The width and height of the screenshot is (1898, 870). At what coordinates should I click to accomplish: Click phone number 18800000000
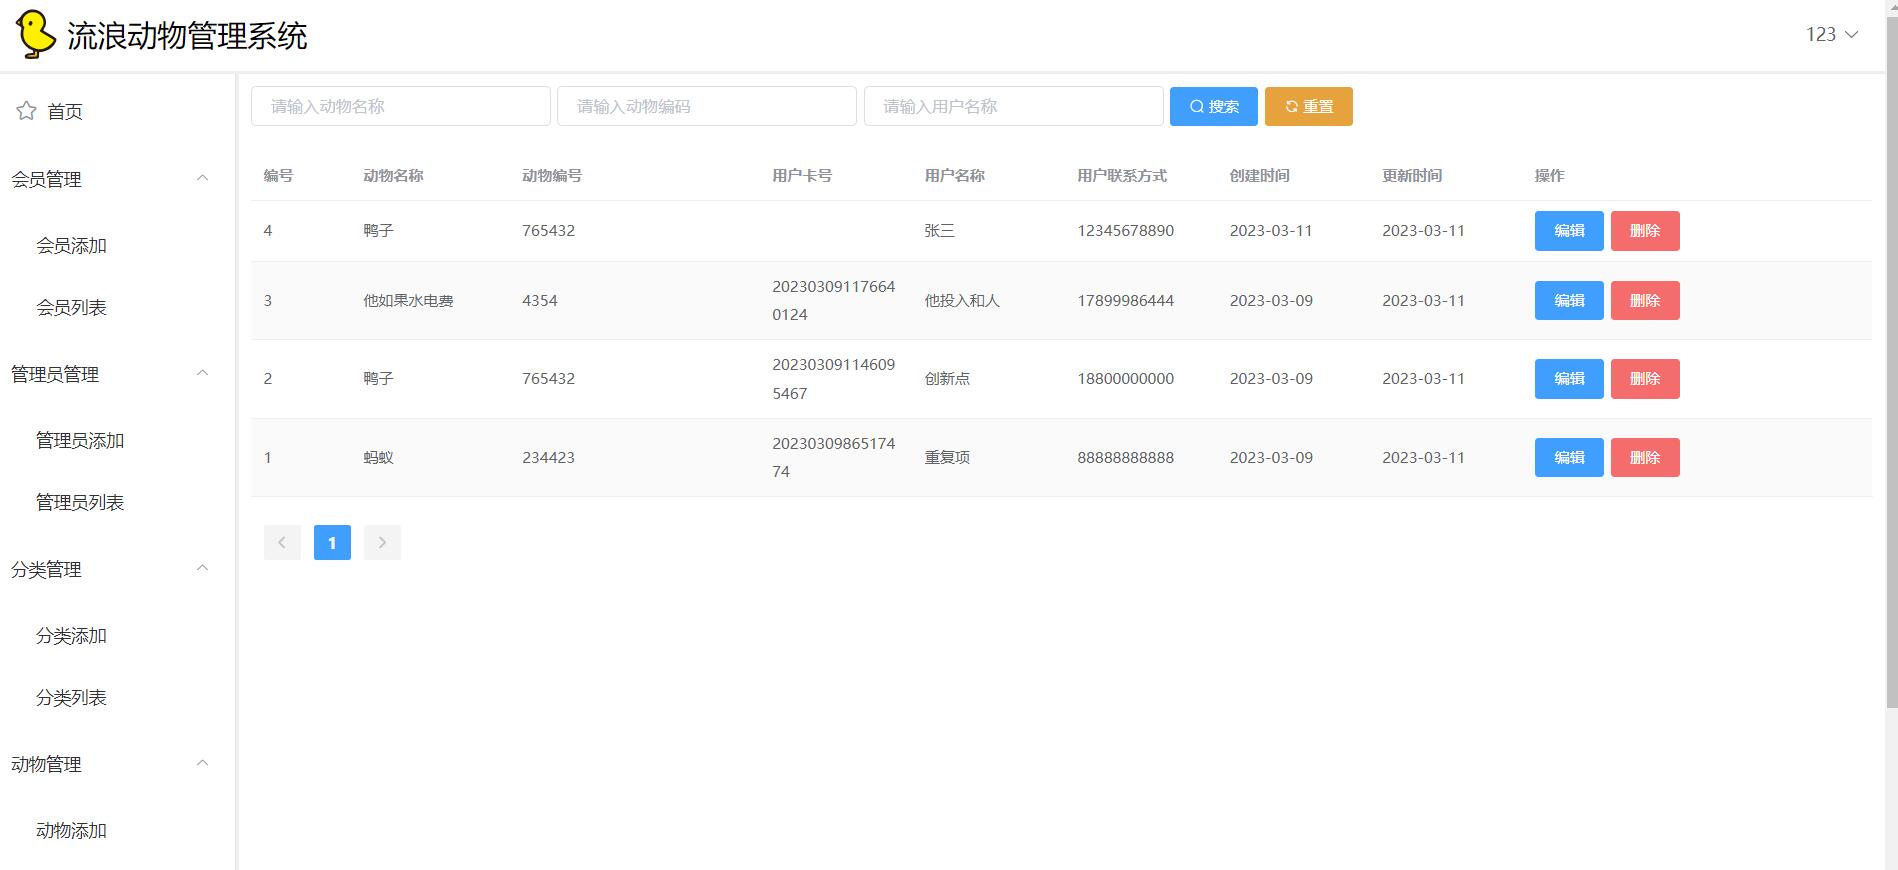point(1125,379)
